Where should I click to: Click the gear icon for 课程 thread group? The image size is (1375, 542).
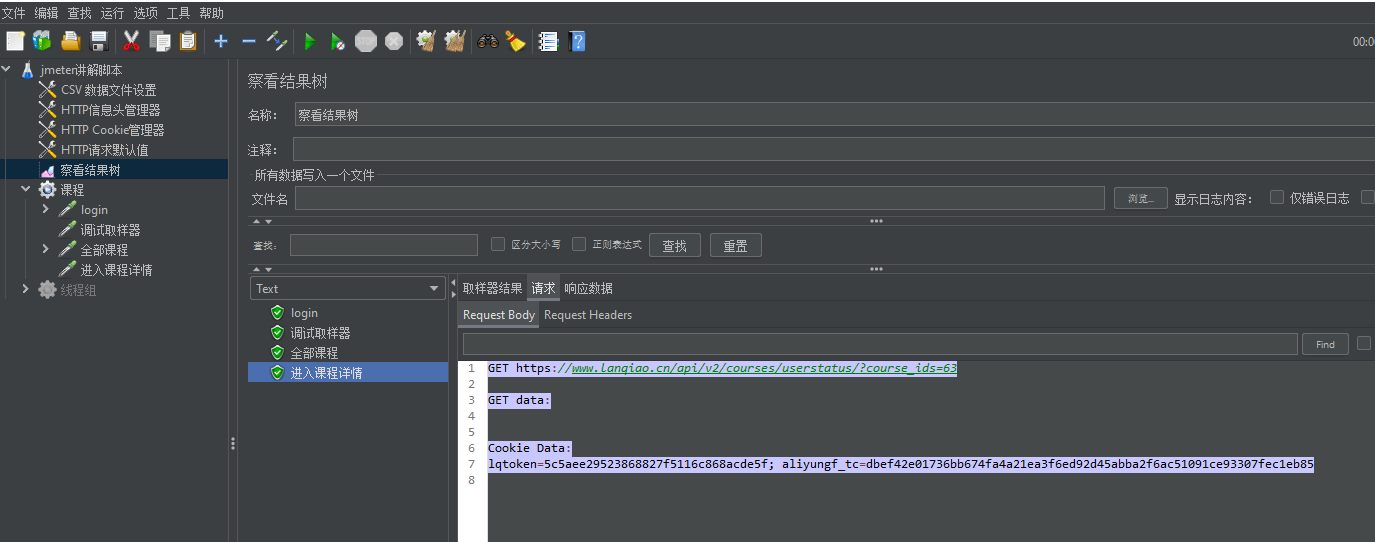47,190
